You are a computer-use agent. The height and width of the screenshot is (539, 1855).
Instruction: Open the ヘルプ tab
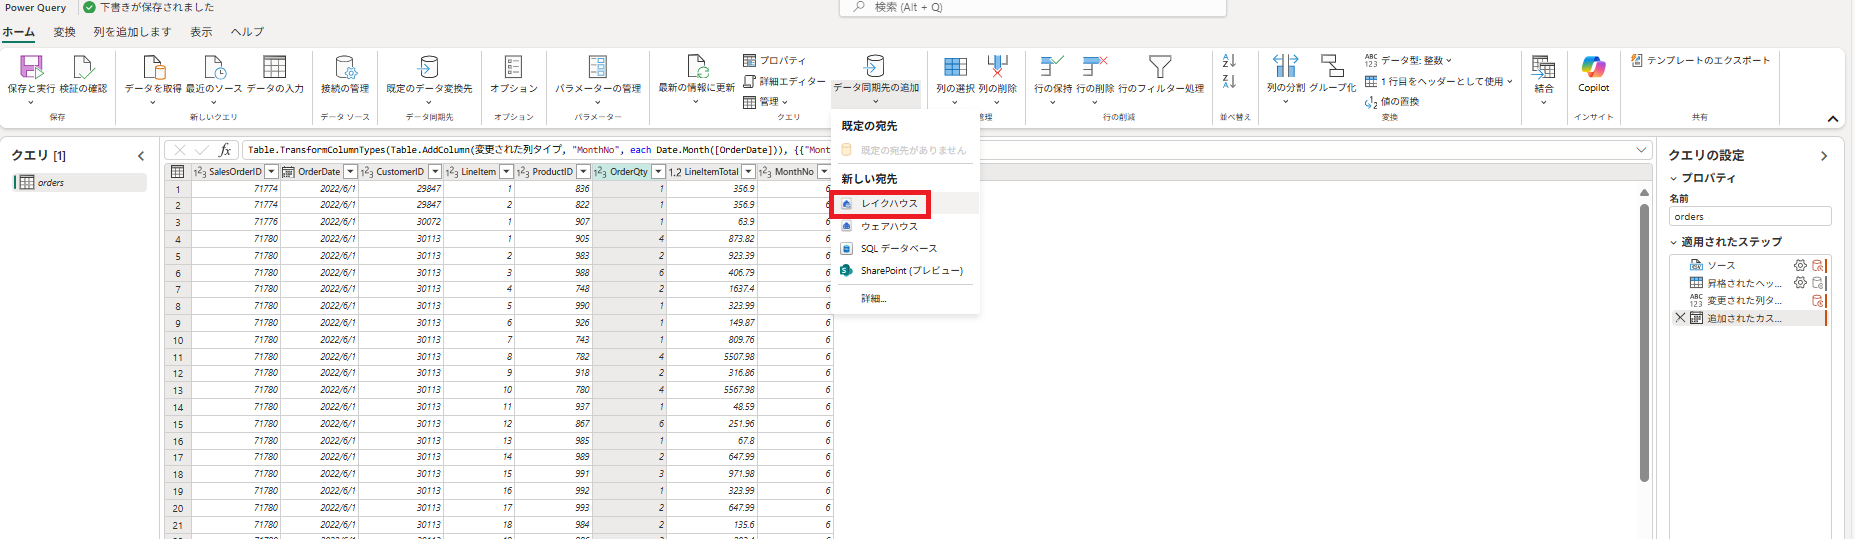(x=247, y=32)
